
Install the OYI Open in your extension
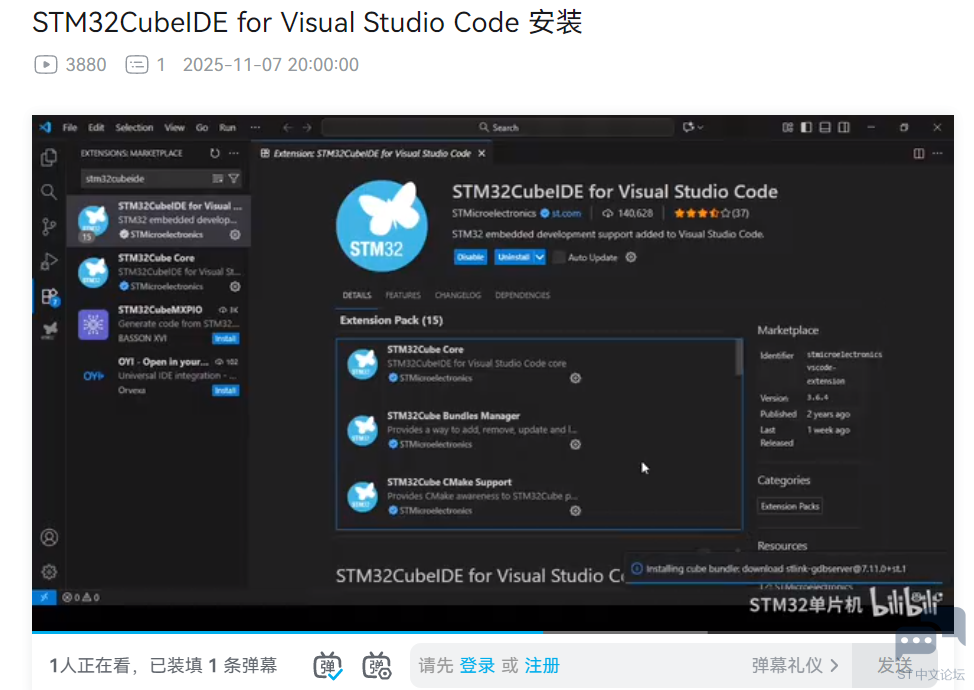(x=225, y=390)
